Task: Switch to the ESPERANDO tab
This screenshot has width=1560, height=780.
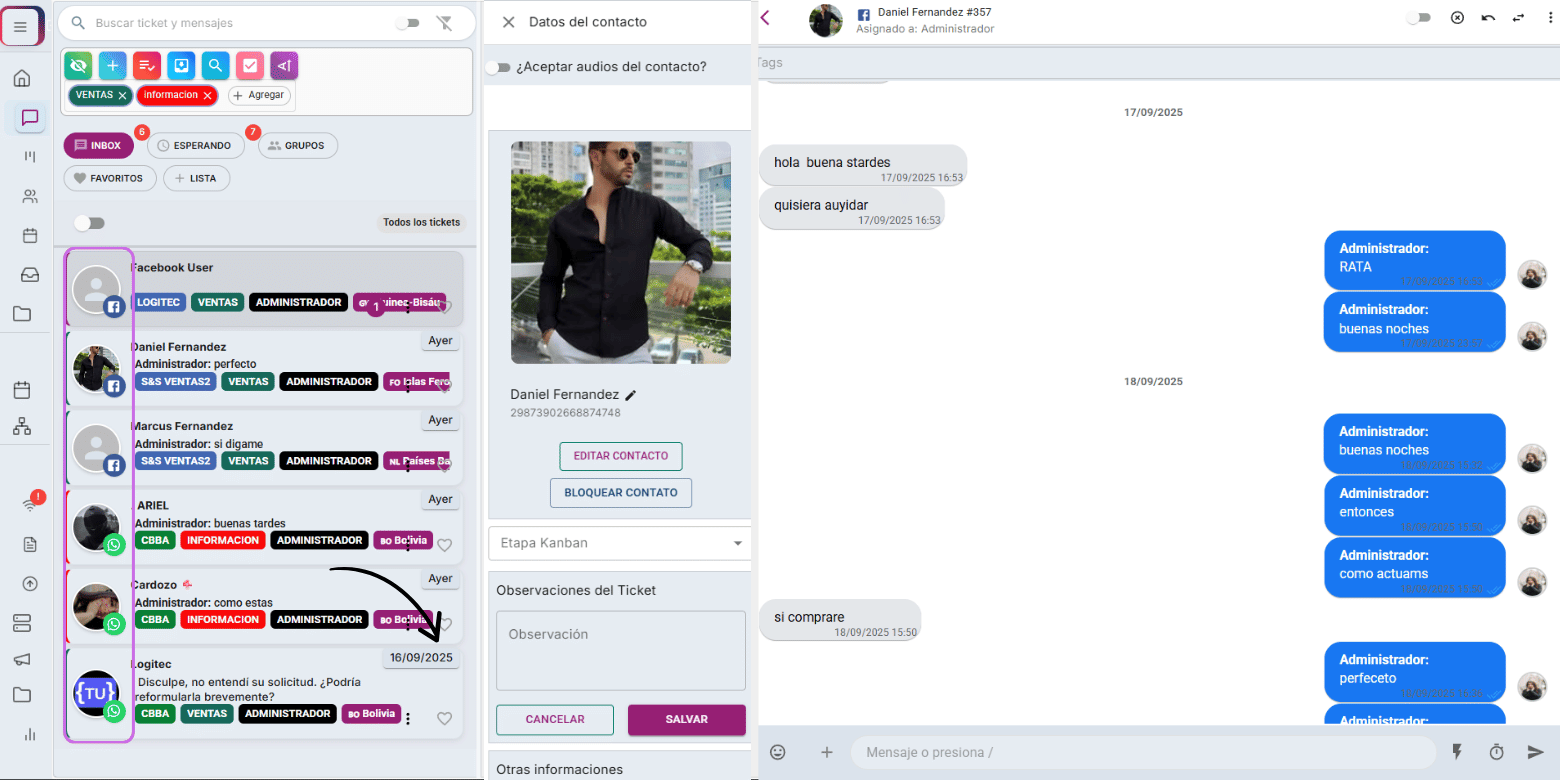Action: [195, 145]
